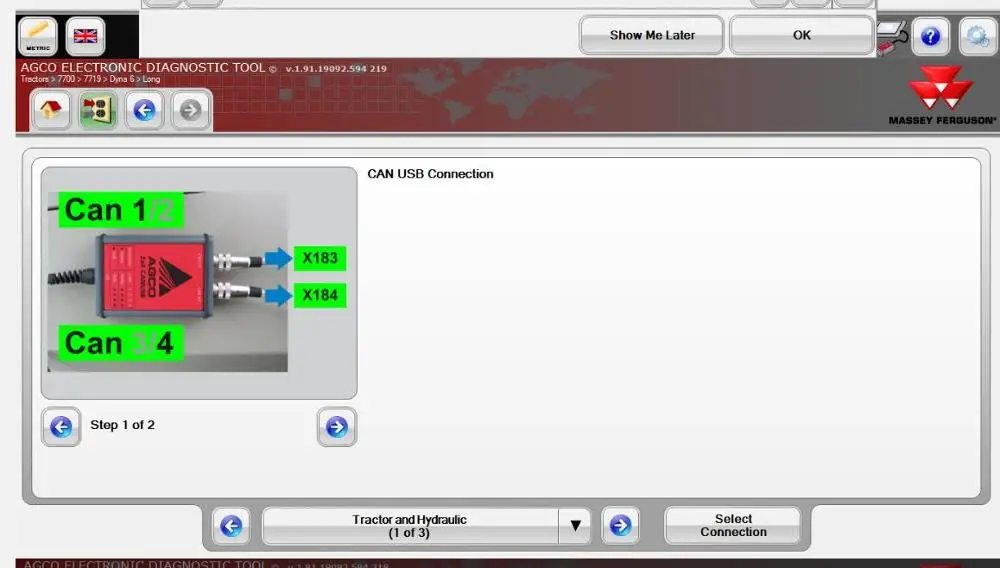Click the Step 1 of 2 label
1000x568 pixels.
pyautogui.click(x=122, y=425)
